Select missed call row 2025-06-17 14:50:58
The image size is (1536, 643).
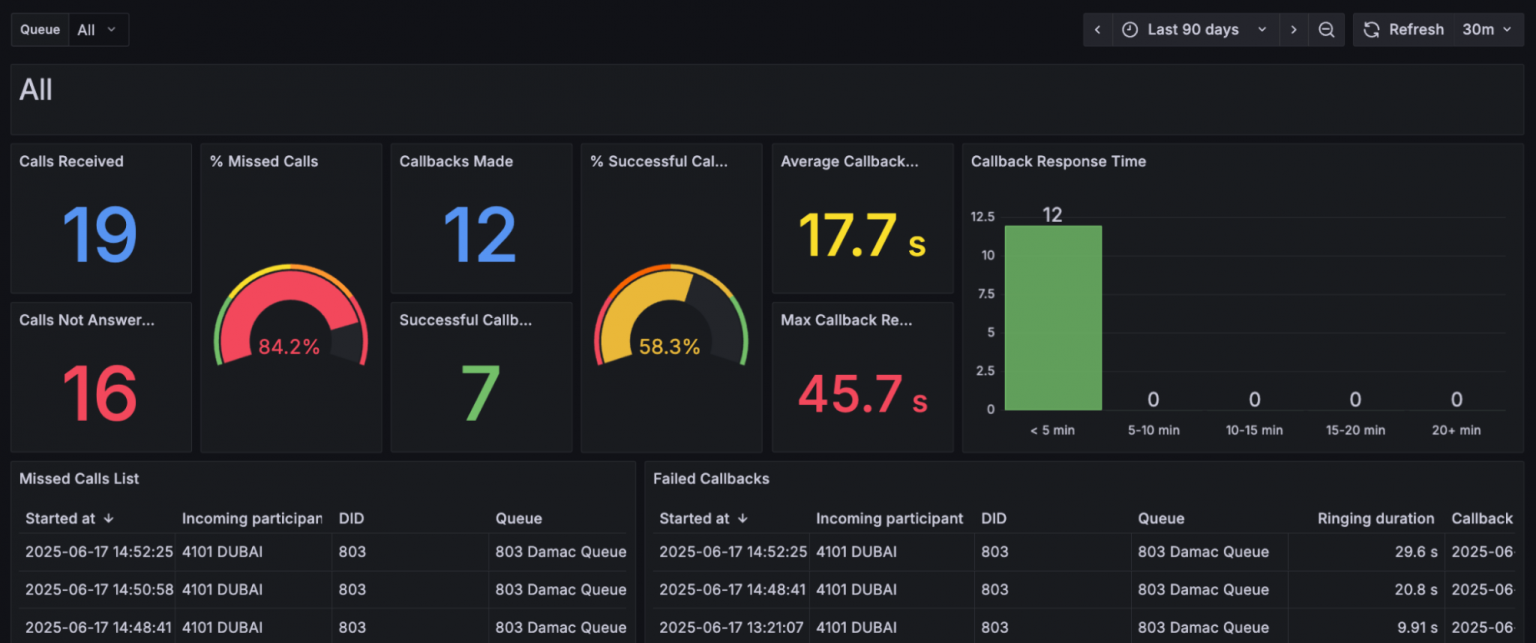(x=325, y=590)
